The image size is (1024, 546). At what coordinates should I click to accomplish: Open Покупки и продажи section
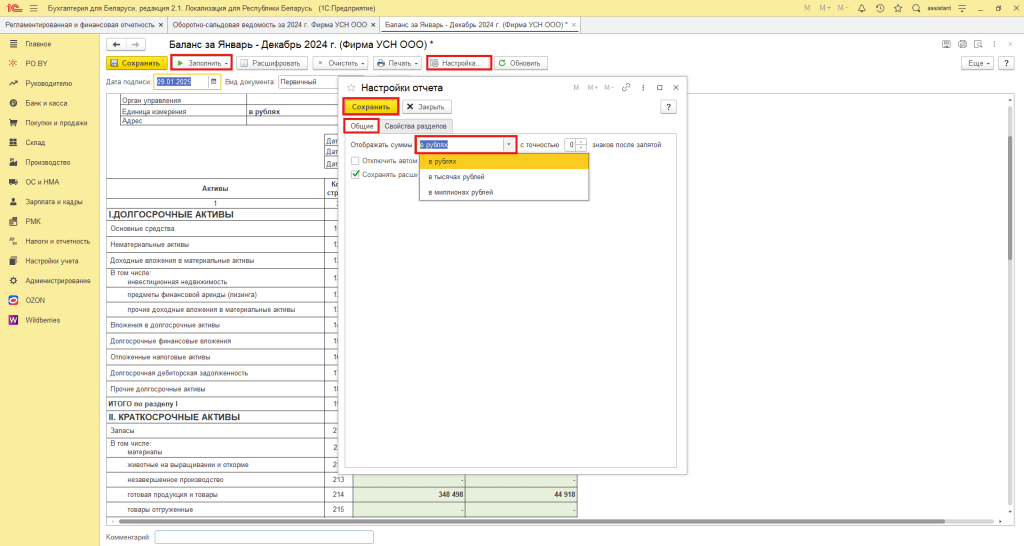[x=56, y=123]
